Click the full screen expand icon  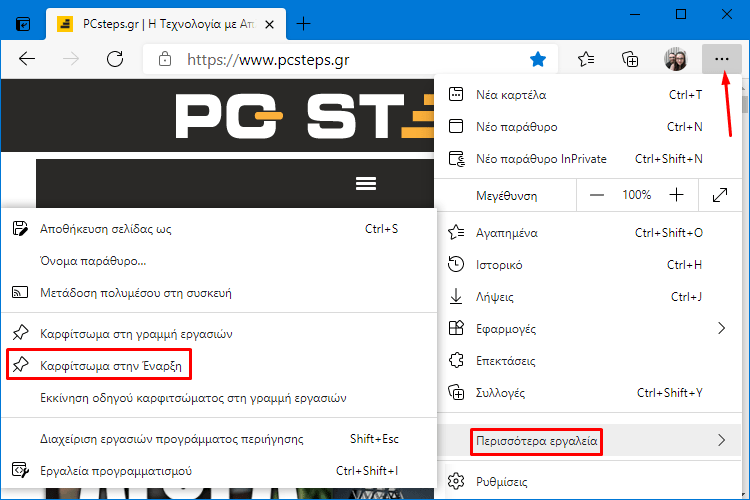click(x=720, y=195)
